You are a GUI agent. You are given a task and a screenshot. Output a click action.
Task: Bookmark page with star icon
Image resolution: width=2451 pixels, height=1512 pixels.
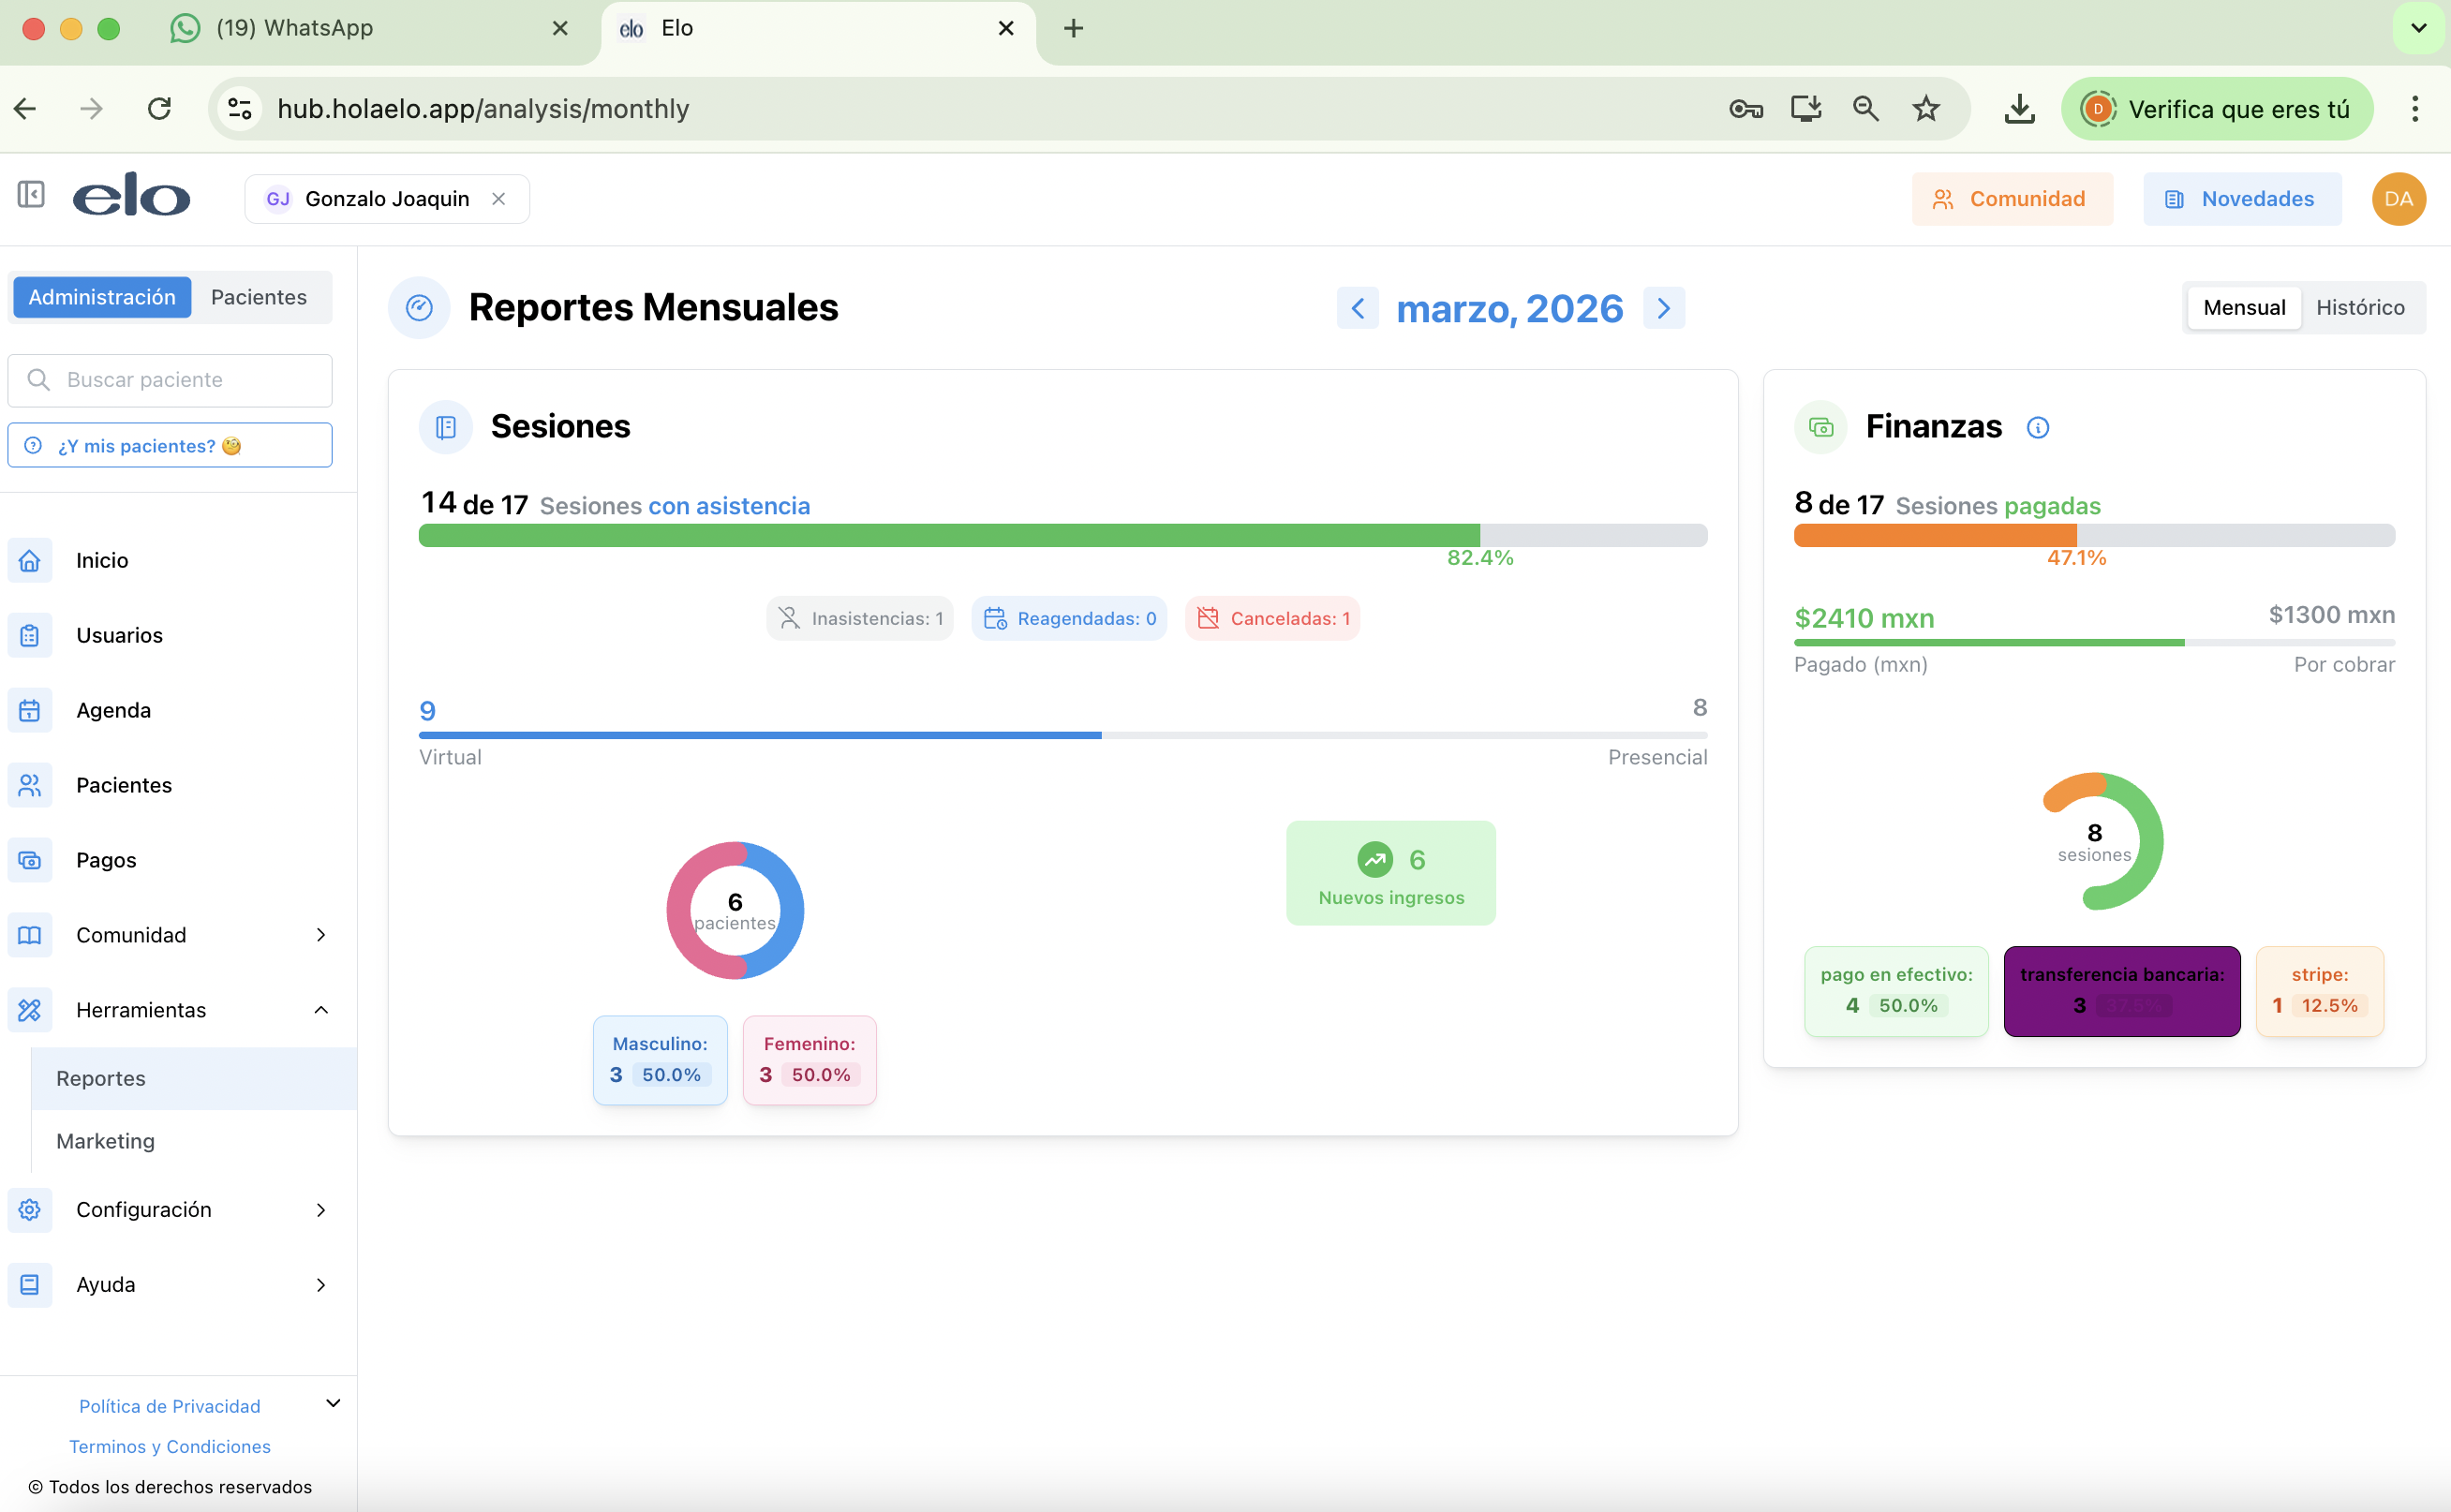1925,108
